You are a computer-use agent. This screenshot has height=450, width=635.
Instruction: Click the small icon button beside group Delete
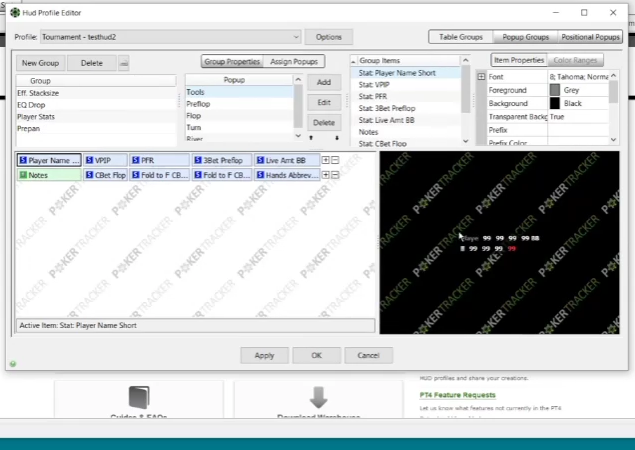(x=124, y=63)
